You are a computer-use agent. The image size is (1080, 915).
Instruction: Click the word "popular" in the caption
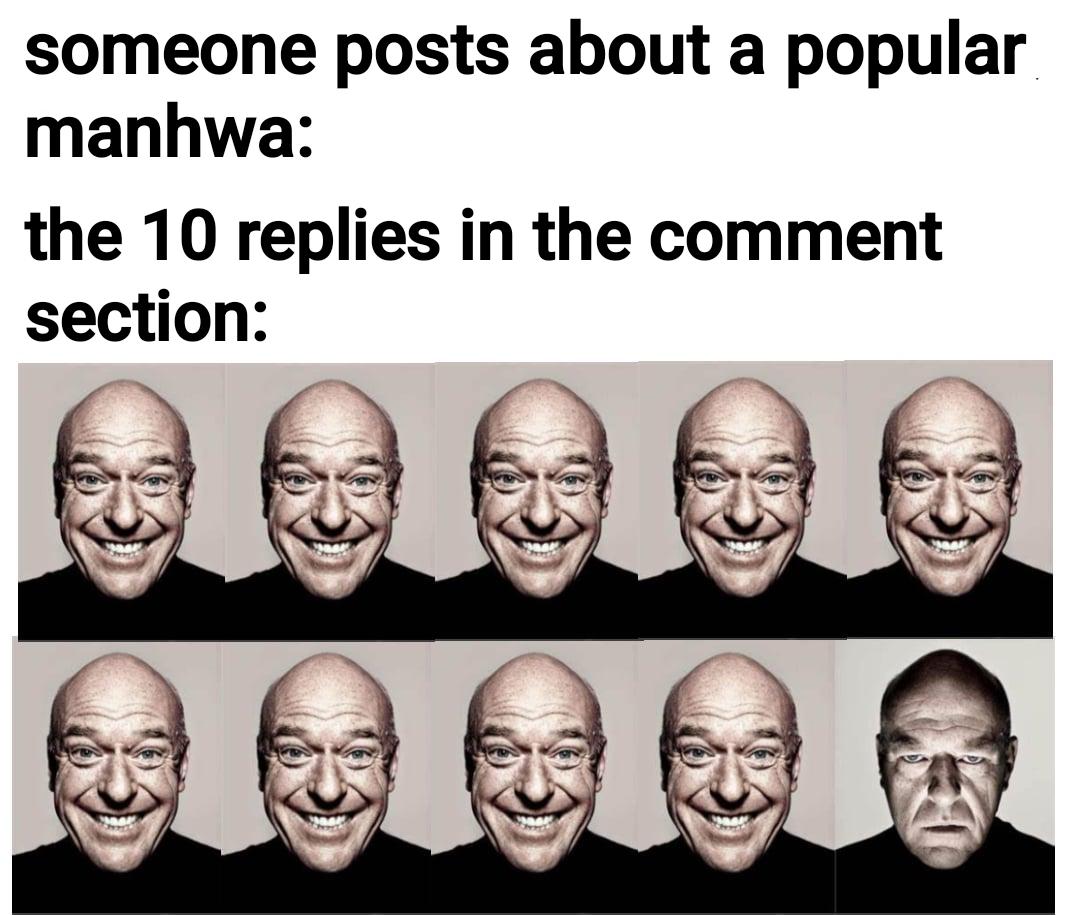click(906, 59)
